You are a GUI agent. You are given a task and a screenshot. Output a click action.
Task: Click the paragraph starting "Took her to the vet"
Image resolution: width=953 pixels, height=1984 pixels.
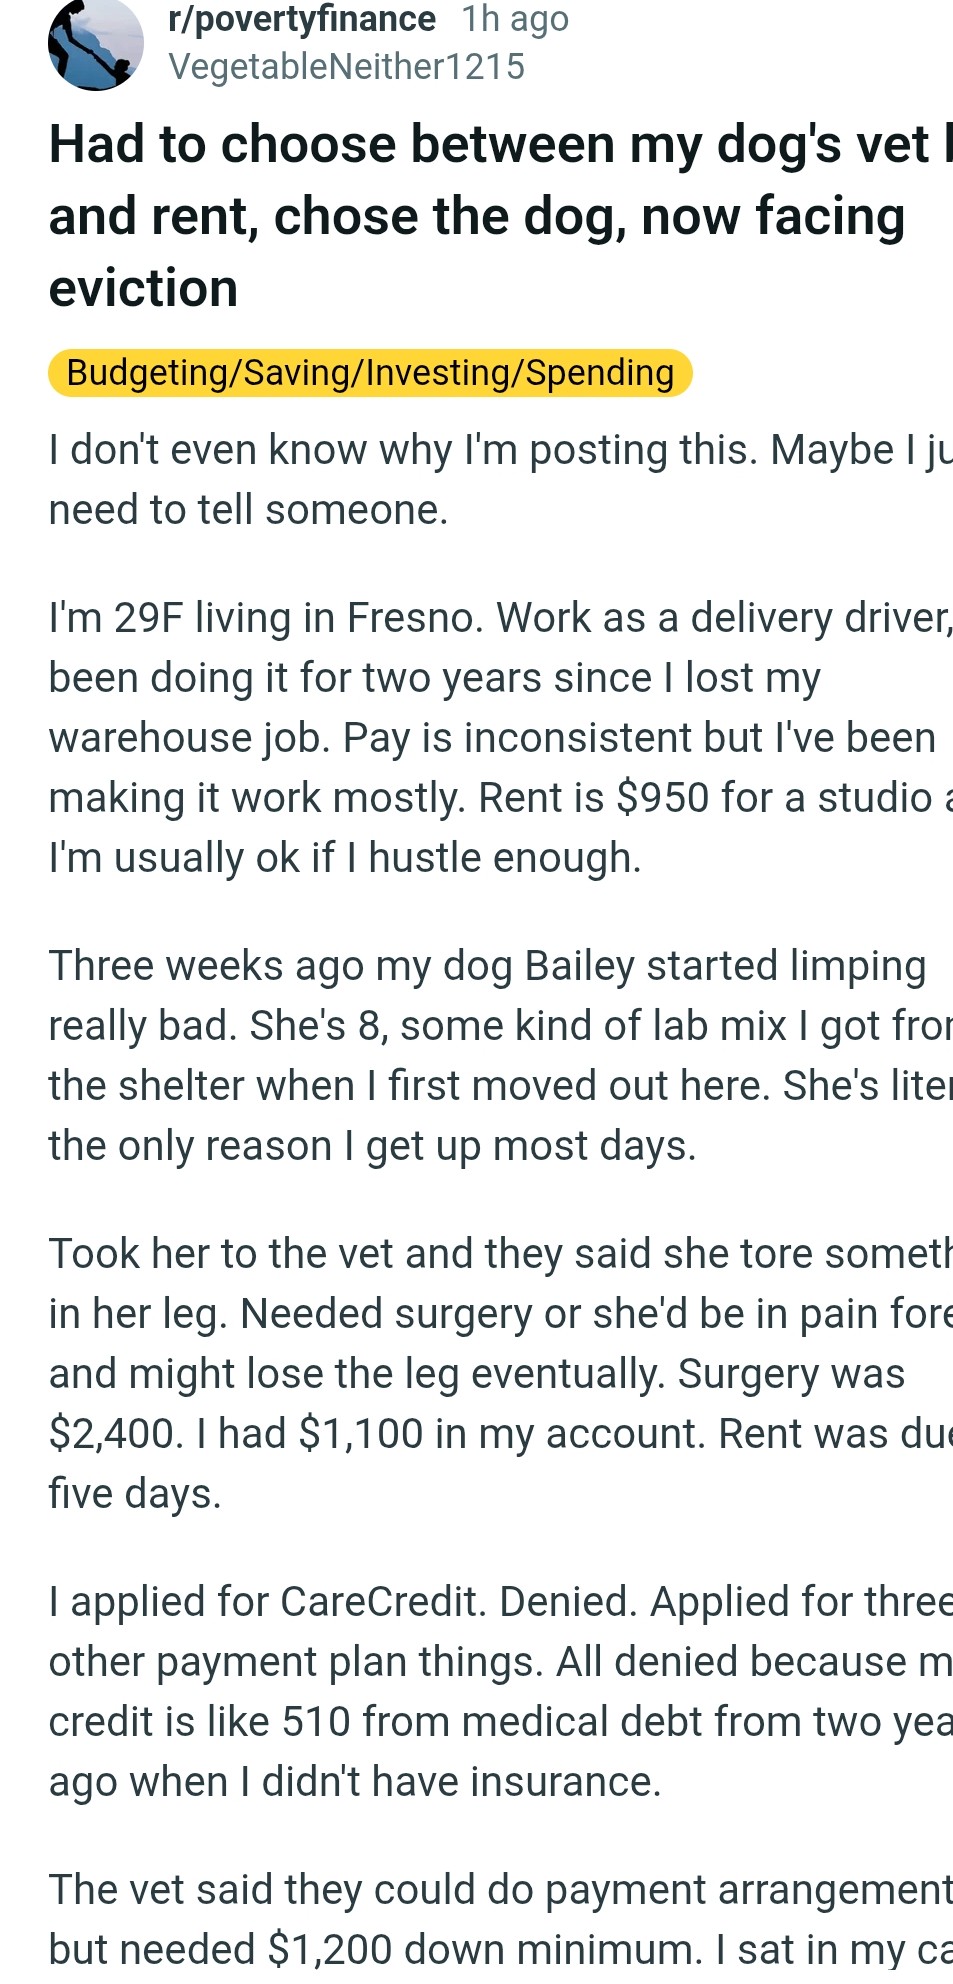tap(480, 1374)
